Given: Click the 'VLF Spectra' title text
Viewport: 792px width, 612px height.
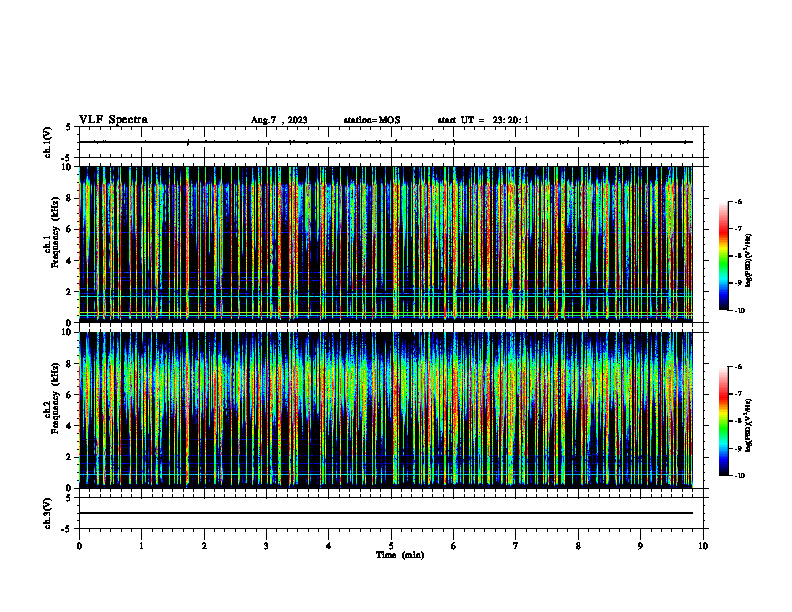Looking at the screenshot, I should click(x=113, y=120).
